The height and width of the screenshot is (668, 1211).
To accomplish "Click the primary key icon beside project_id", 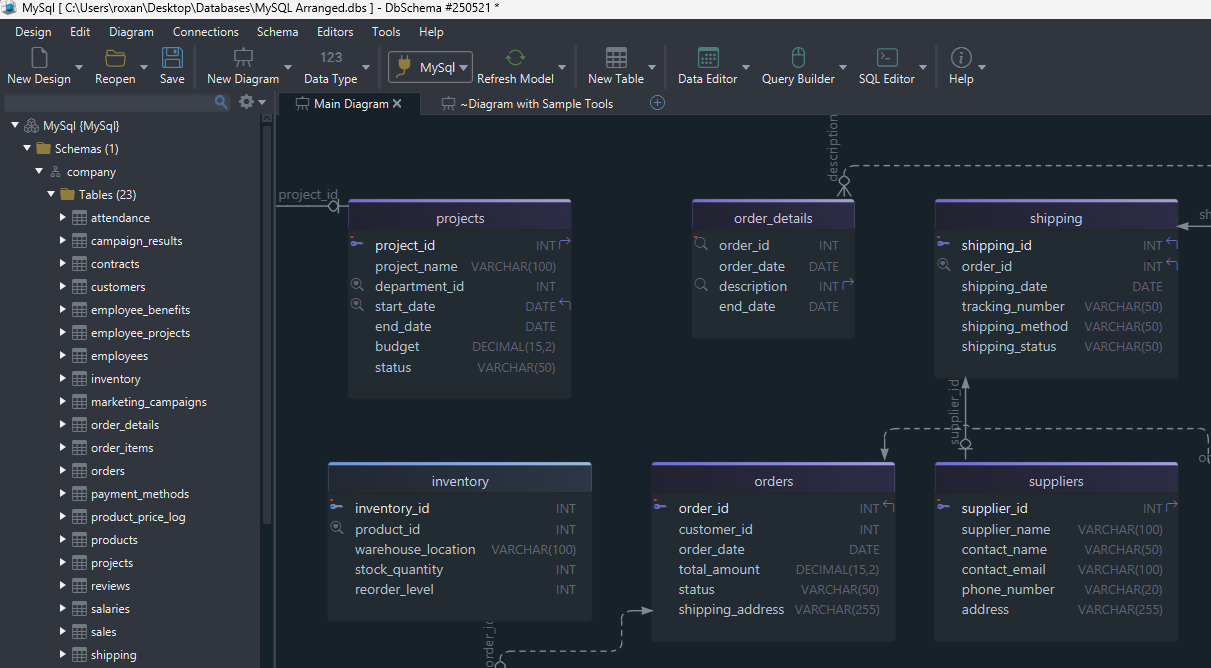I will 357,244.
